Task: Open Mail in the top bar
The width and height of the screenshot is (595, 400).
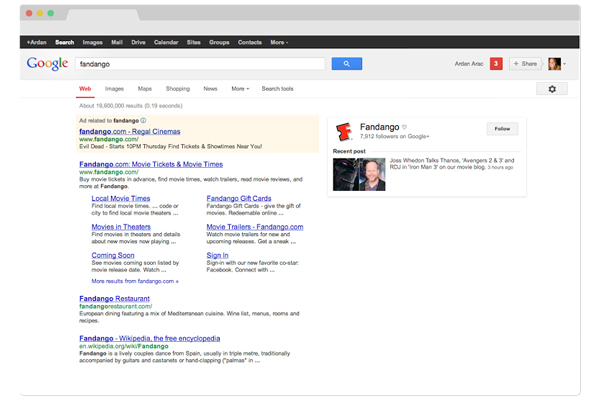Action: (117, 43)
